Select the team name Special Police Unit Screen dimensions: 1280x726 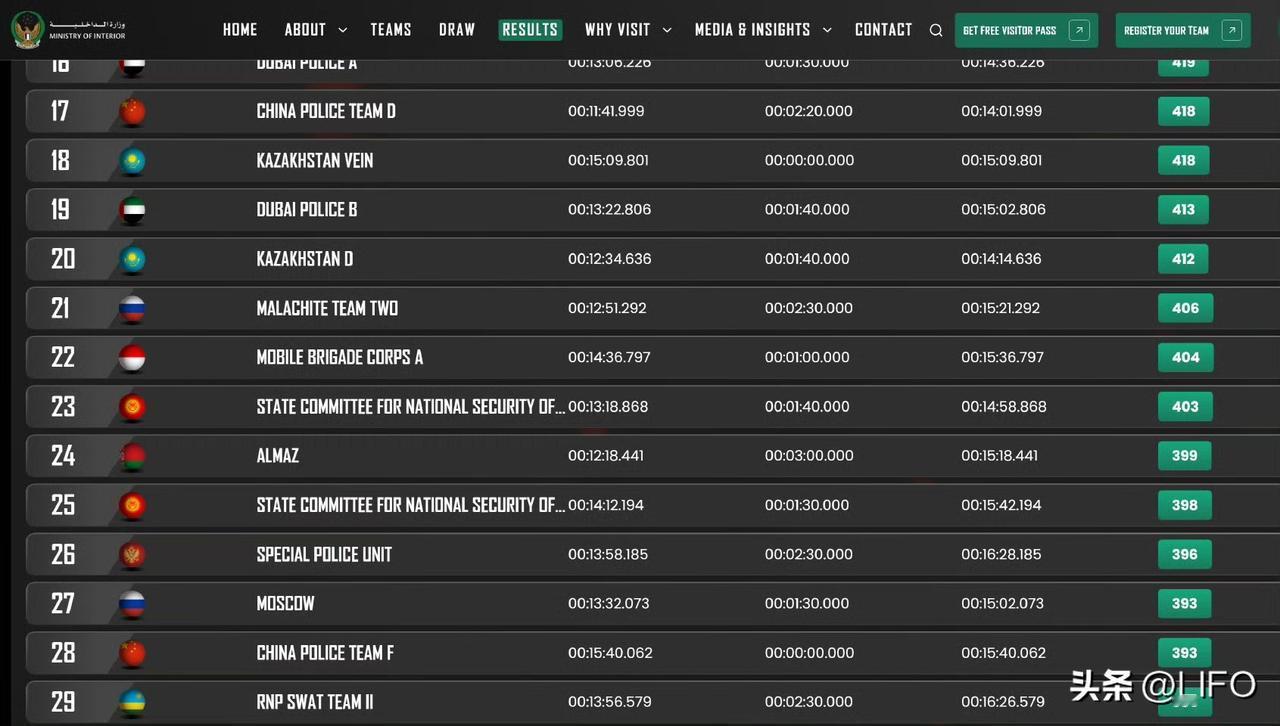324,554
